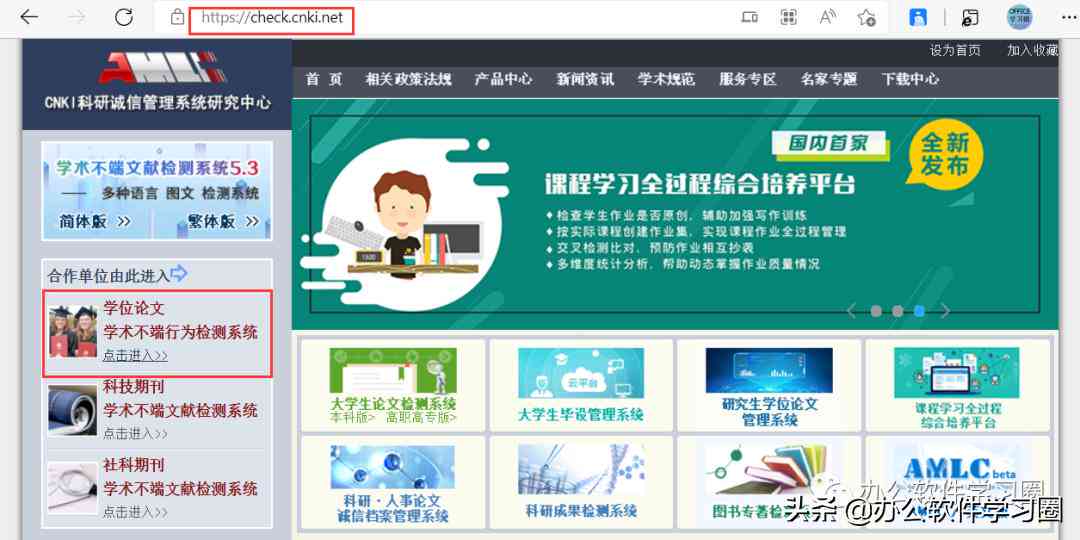Open the browser three-dot menu

coord(1069,17)
